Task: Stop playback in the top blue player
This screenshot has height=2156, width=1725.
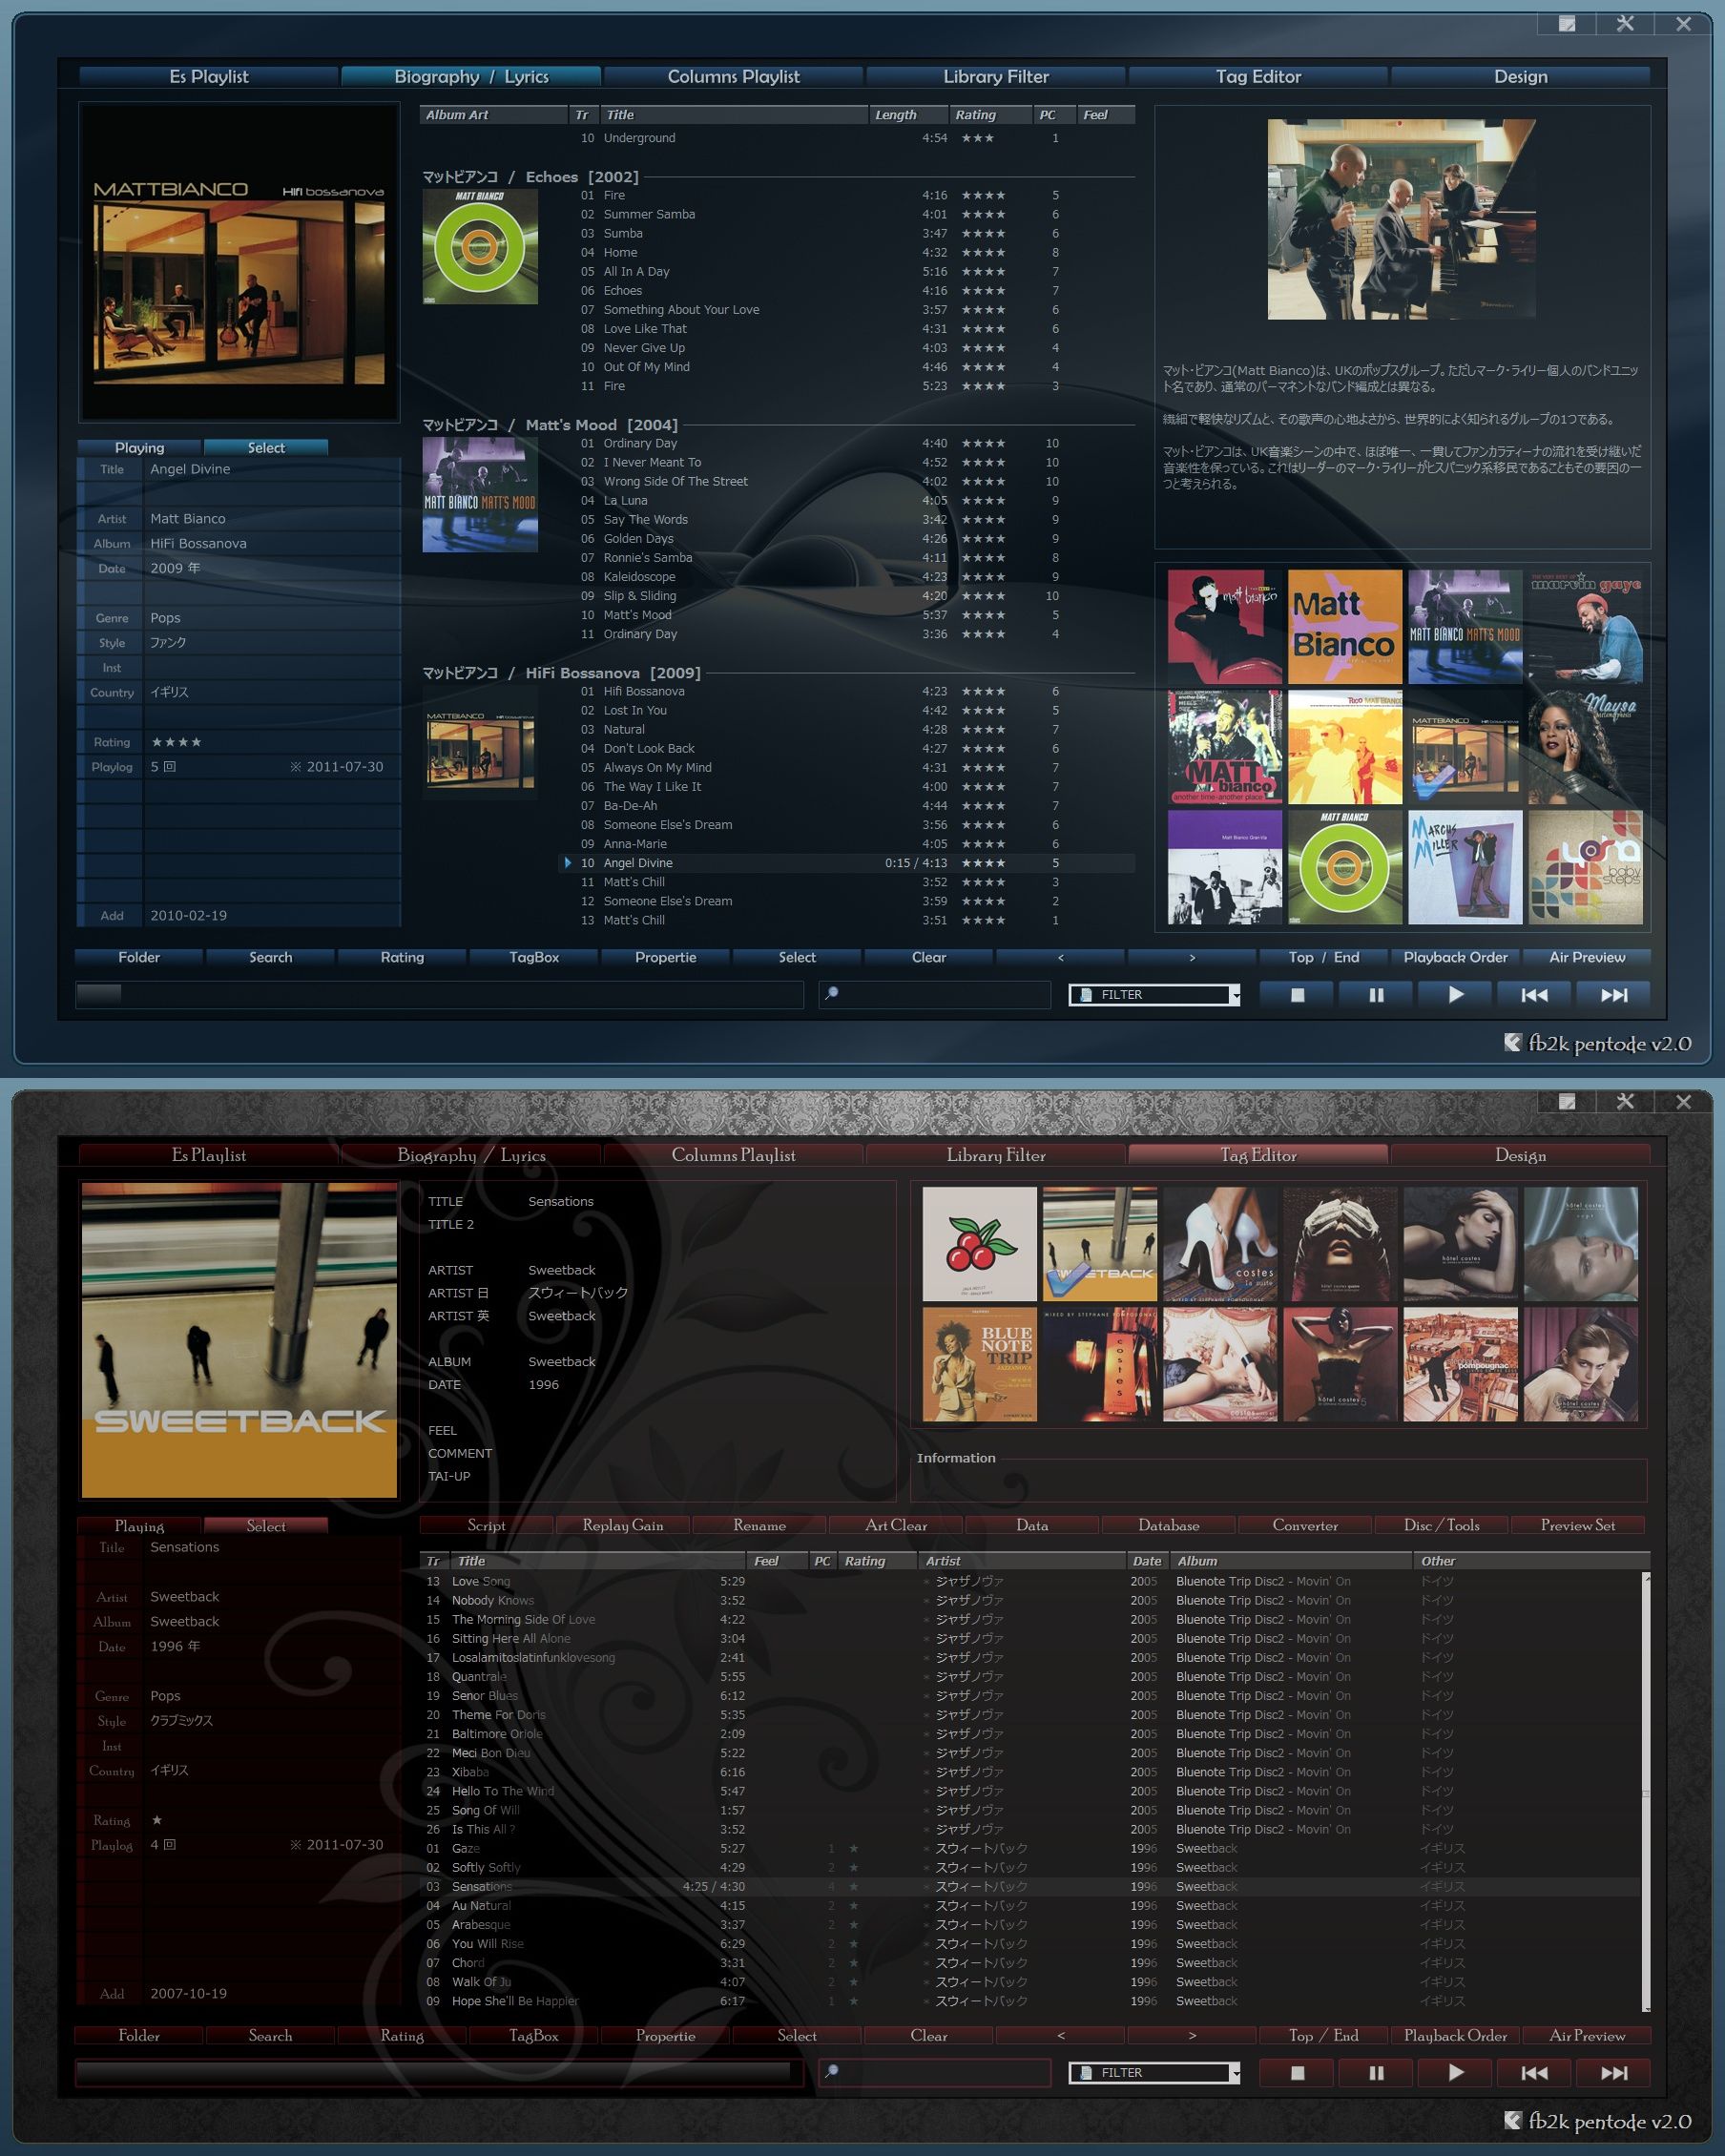Action: coord(1297,995)
